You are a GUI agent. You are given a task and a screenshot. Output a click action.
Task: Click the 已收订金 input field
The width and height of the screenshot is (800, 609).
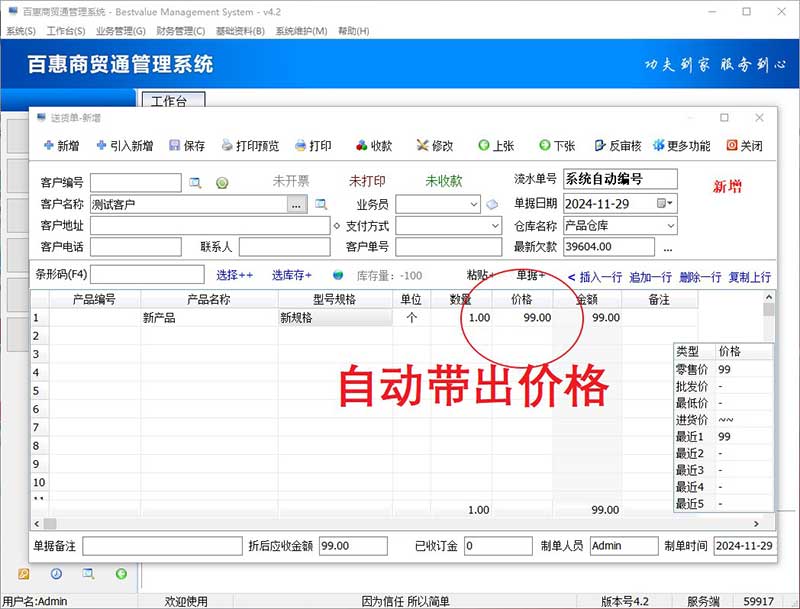coord(498,546)
